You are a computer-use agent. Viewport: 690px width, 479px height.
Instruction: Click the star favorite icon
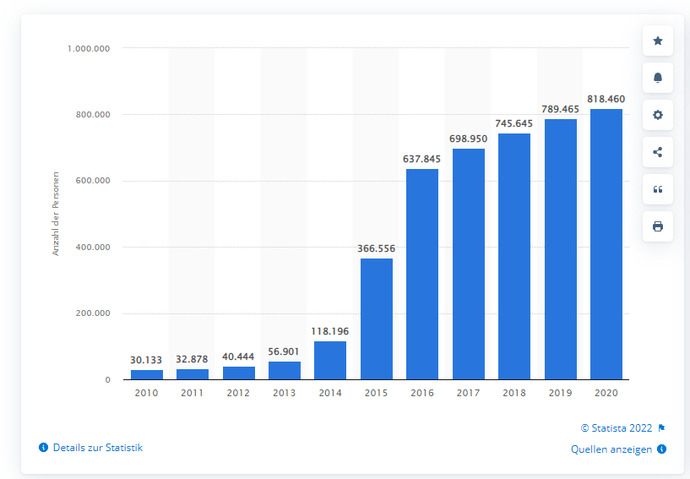click(657, 41)
